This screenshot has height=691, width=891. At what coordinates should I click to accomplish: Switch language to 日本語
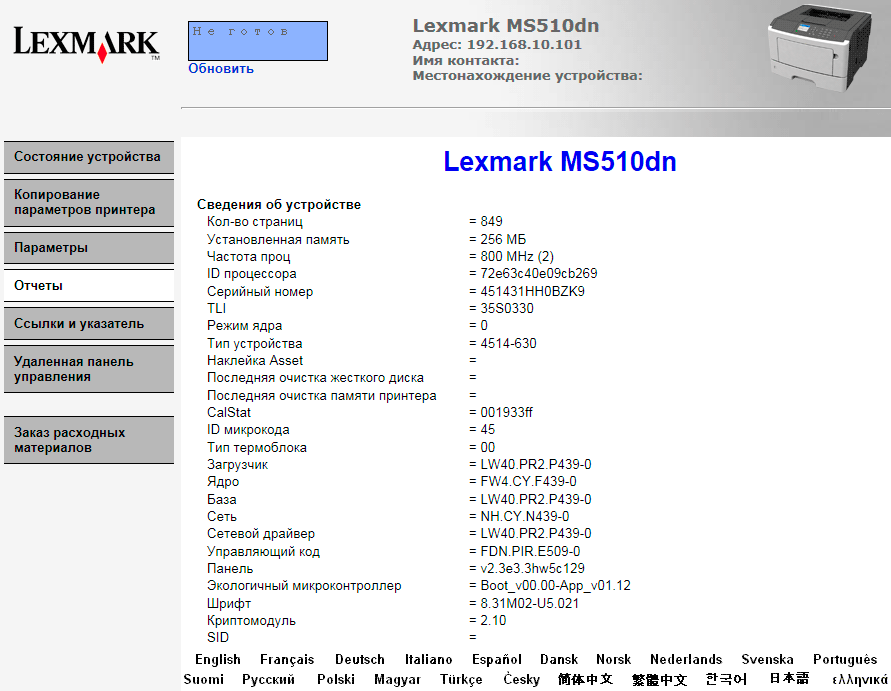[x=789, y=678]
